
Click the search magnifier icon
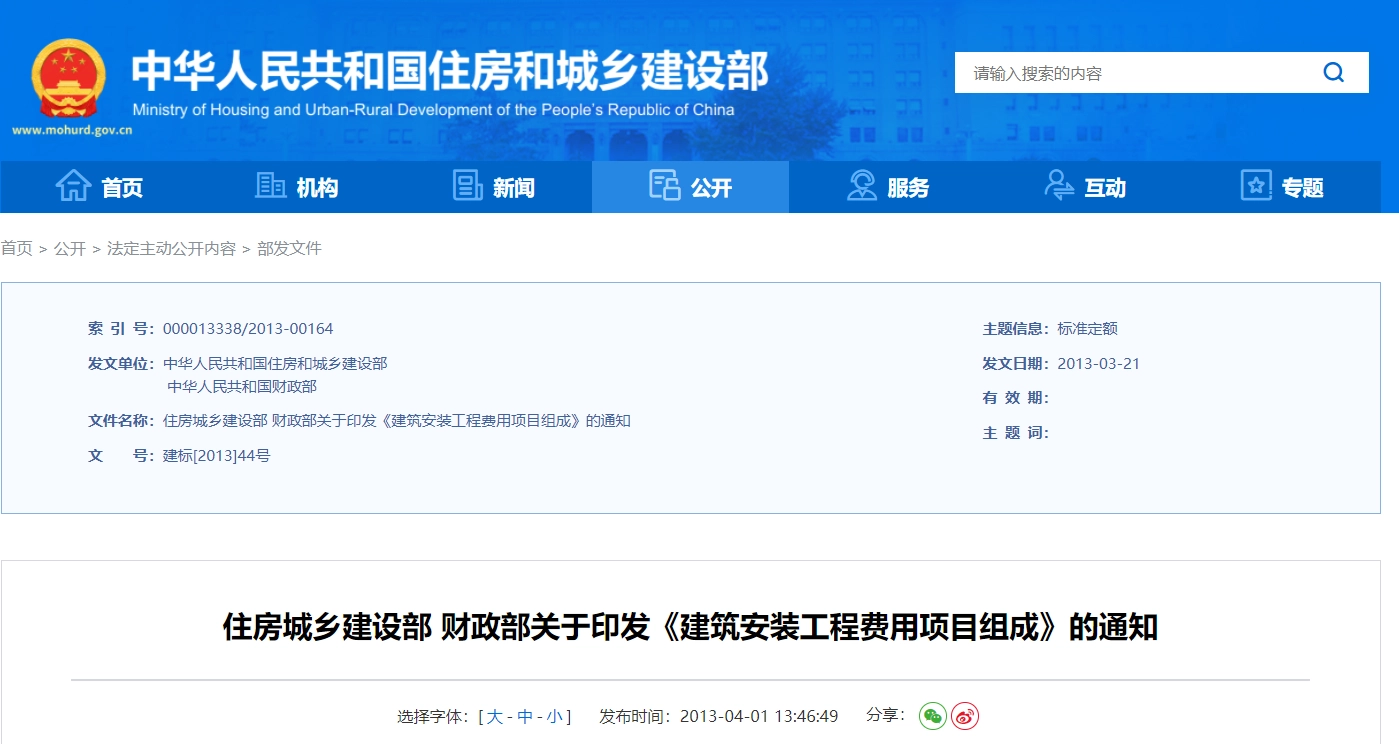[x=1333, y=72]
